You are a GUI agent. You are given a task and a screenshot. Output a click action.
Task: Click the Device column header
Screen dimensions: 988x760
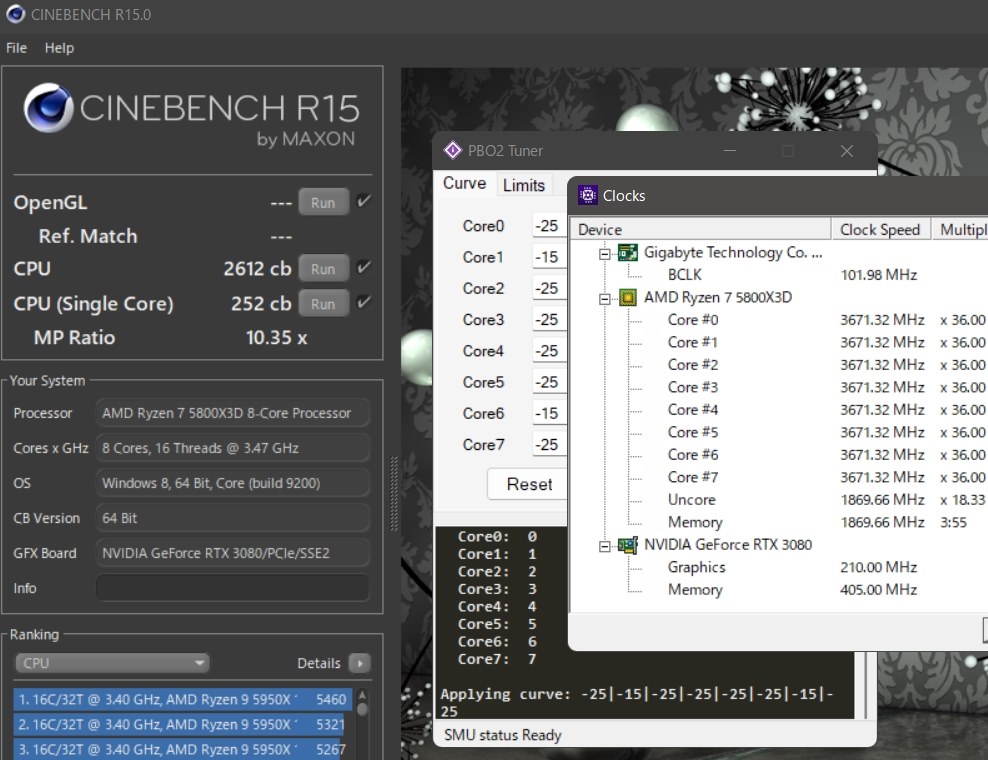(x=701, y=229)
